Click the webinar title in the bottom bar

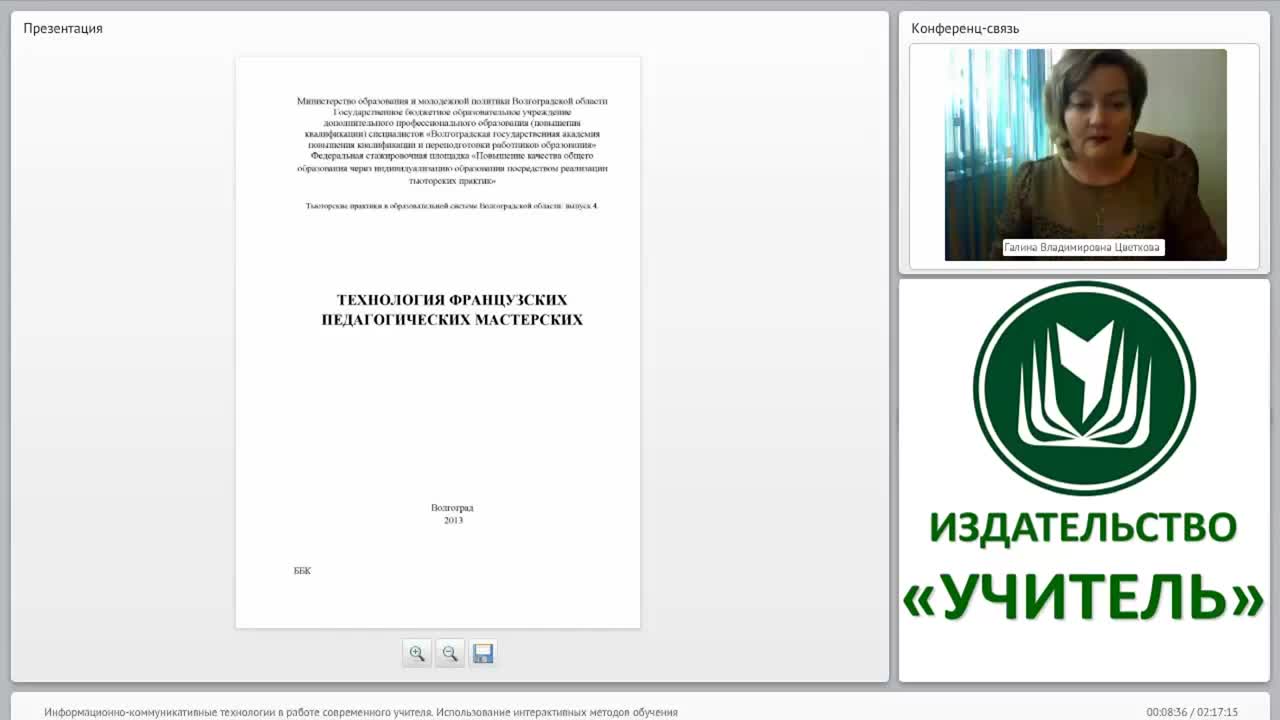(361, 712)
